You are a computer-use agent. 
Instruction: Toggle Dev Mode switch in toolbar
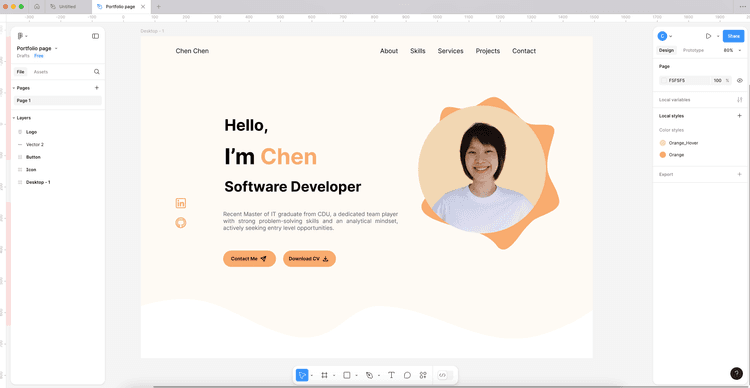click(x=445, y=376)
